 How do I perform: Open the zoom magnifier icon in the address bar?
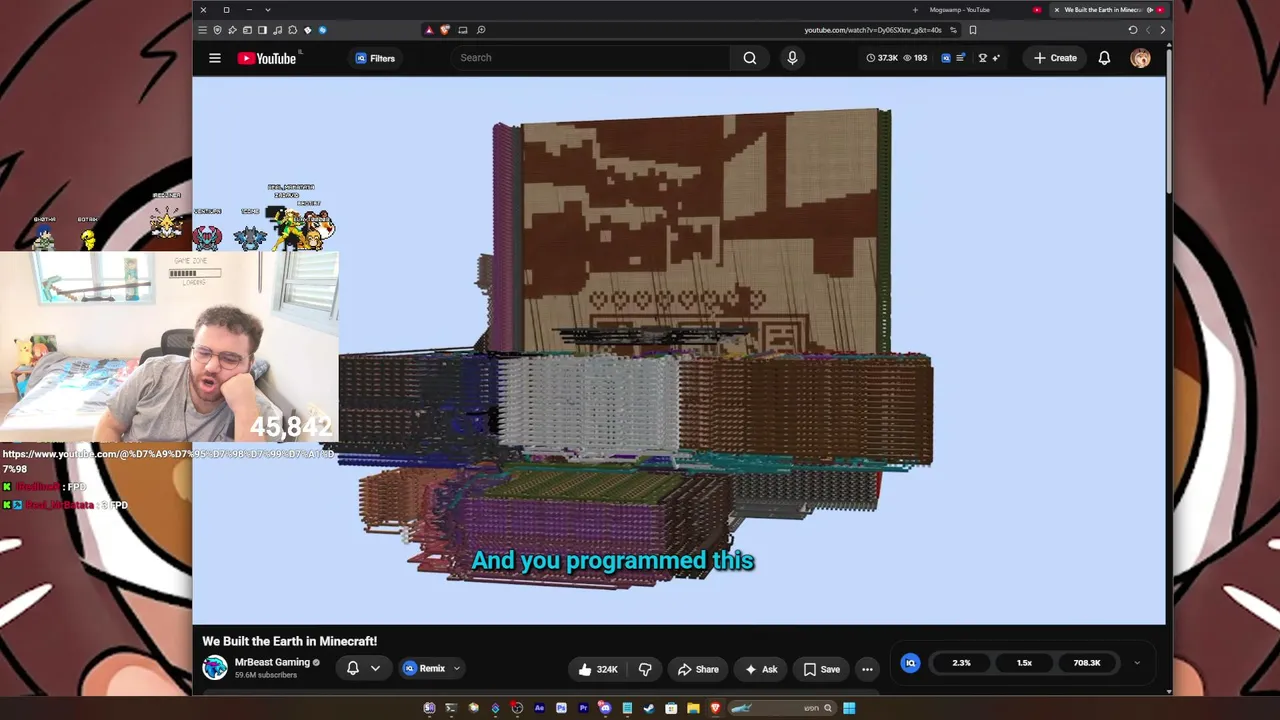tap(481, 30)
